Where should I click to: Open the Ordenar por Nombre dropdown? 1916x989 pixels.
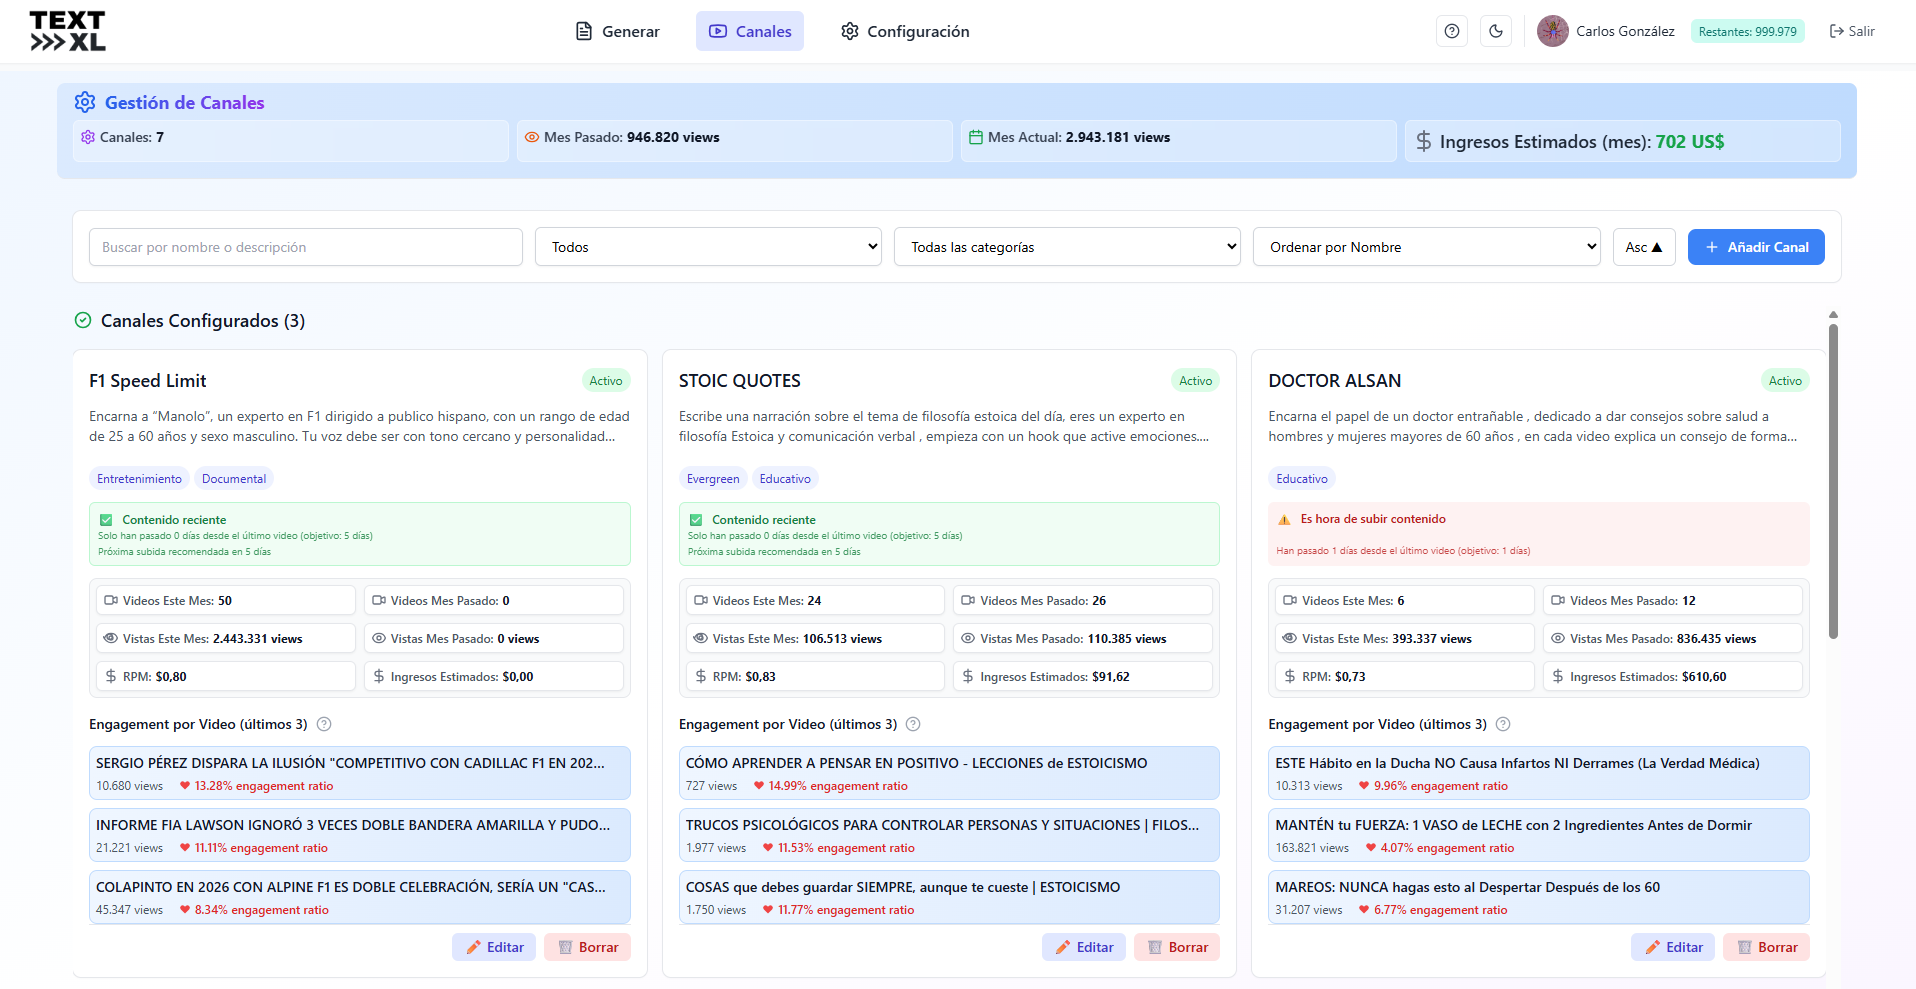tap(1426, 247)
